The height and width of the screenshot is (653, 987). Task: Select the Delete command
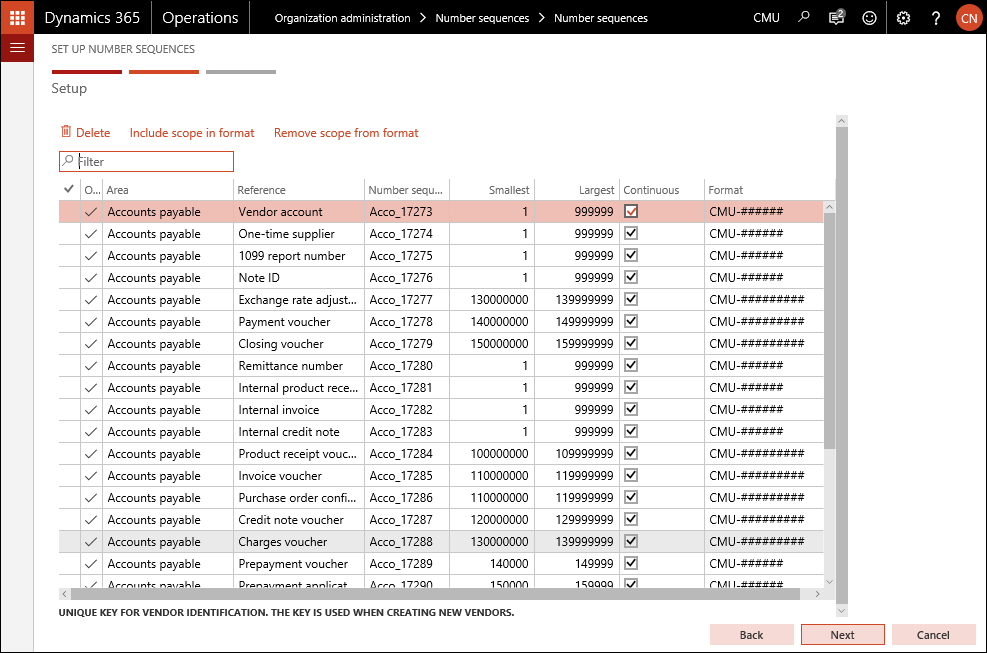pos(85,133)
